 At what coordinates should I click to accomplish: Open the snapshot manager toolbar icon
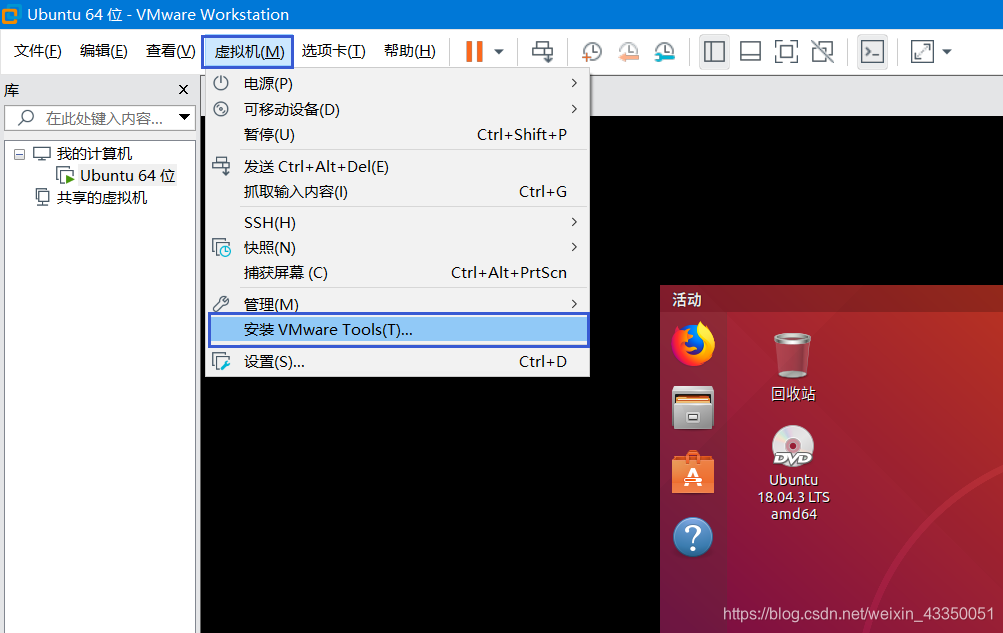click(x=665, y=52)
